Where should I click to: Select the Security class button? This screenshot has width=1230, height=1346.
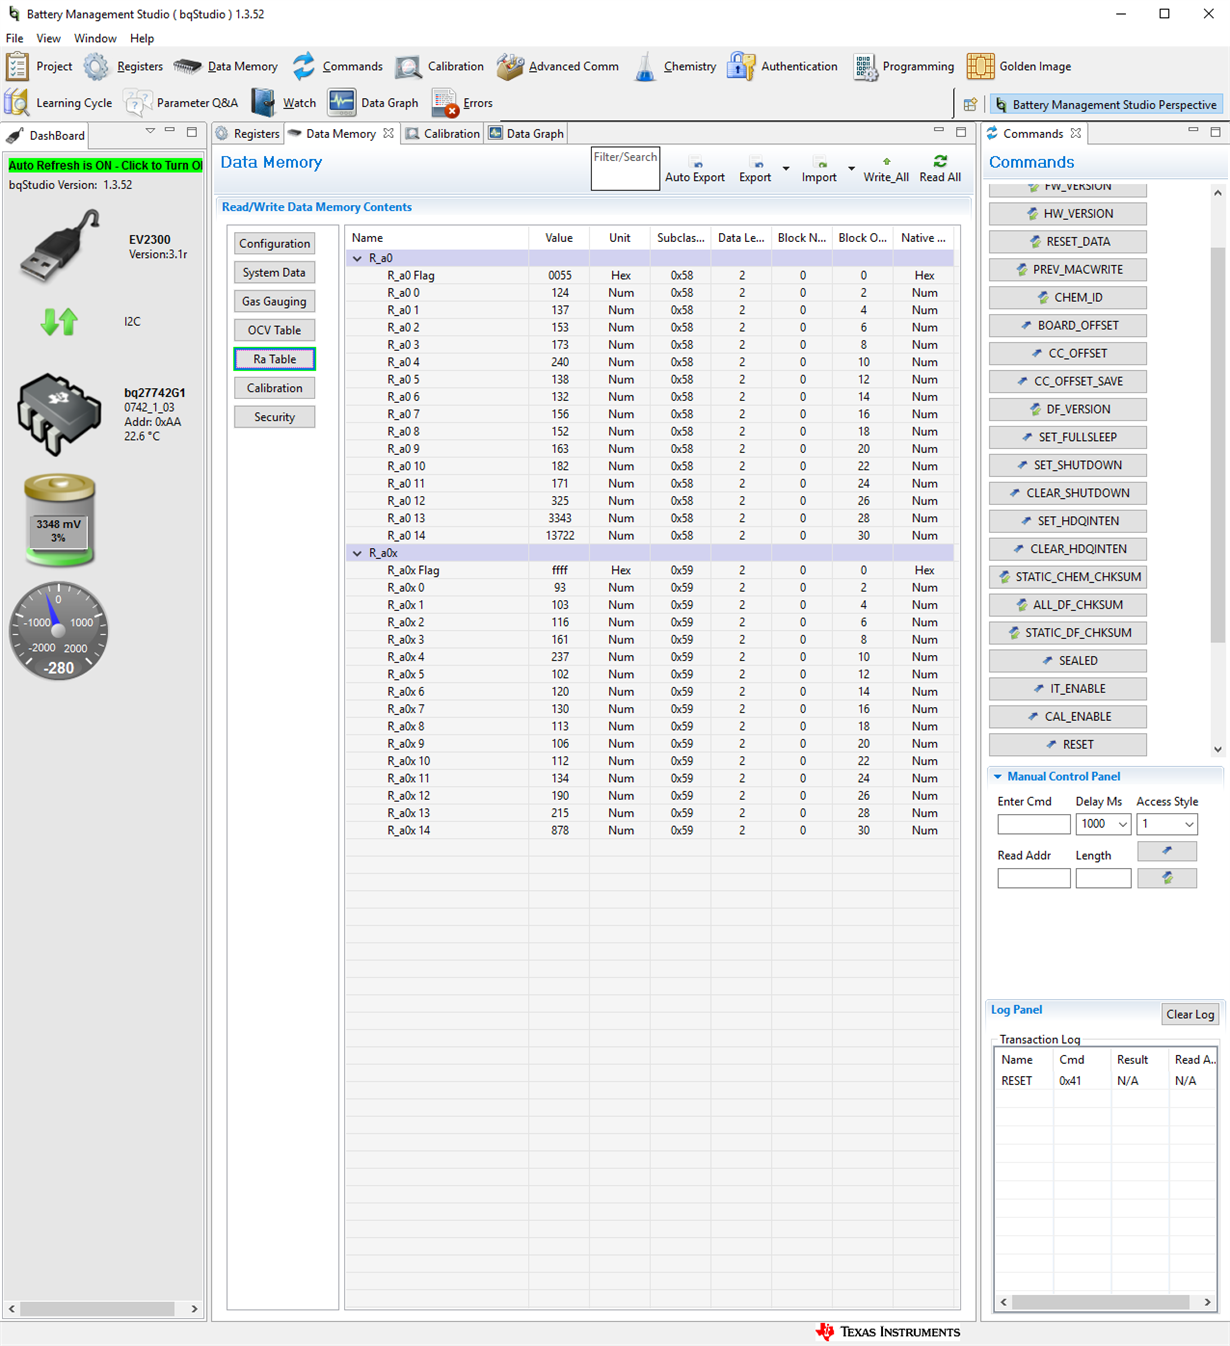(275, 417)
